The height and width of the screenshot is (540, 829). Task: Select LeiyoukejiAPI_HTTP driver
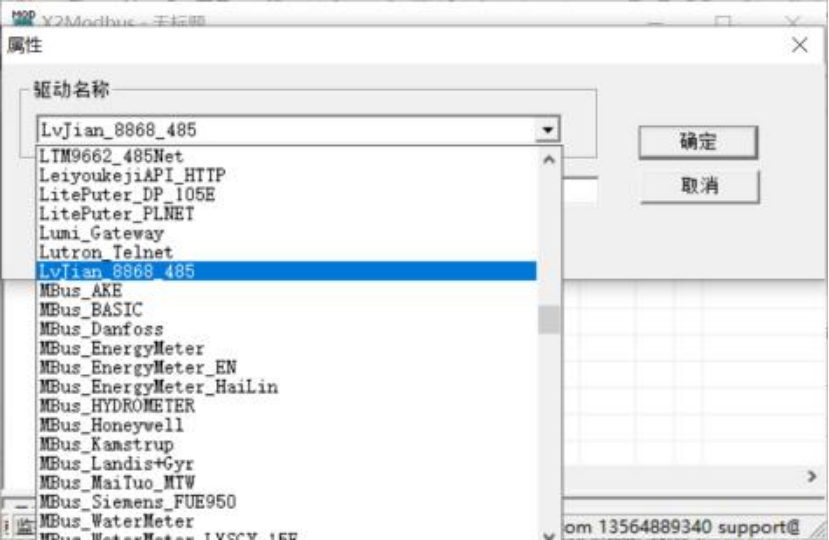(287, 175)
